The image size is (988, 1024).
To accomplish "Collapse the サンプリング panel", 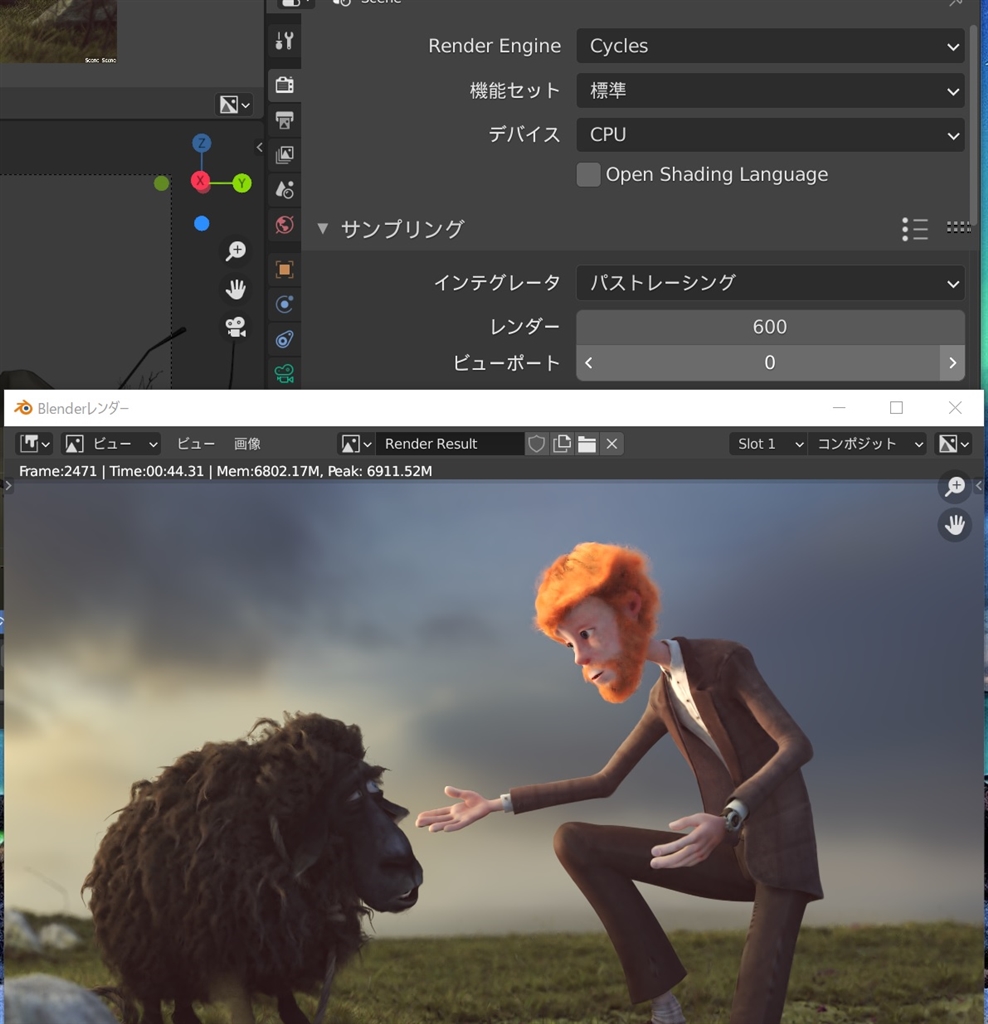I will [323, 229].
